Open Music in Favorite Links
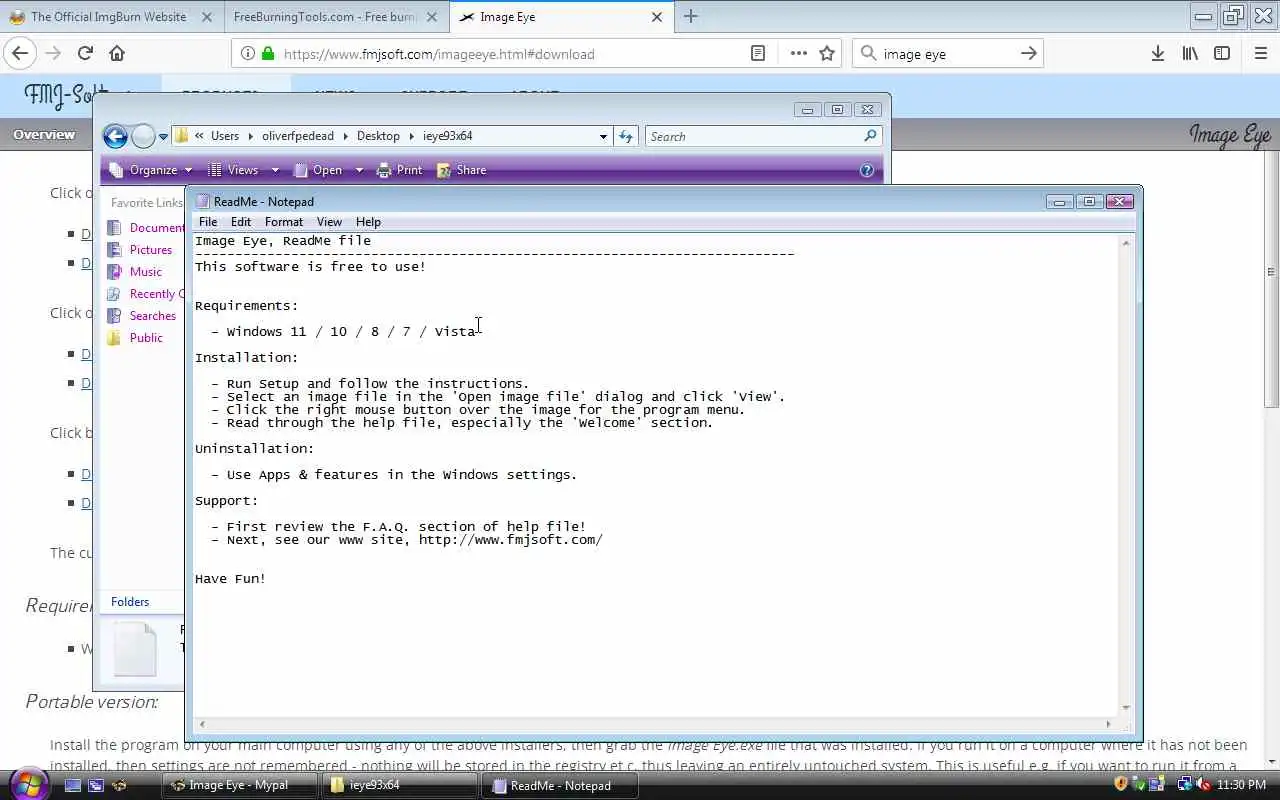This screenshot has height=800, width=1280. click(135, 272)
